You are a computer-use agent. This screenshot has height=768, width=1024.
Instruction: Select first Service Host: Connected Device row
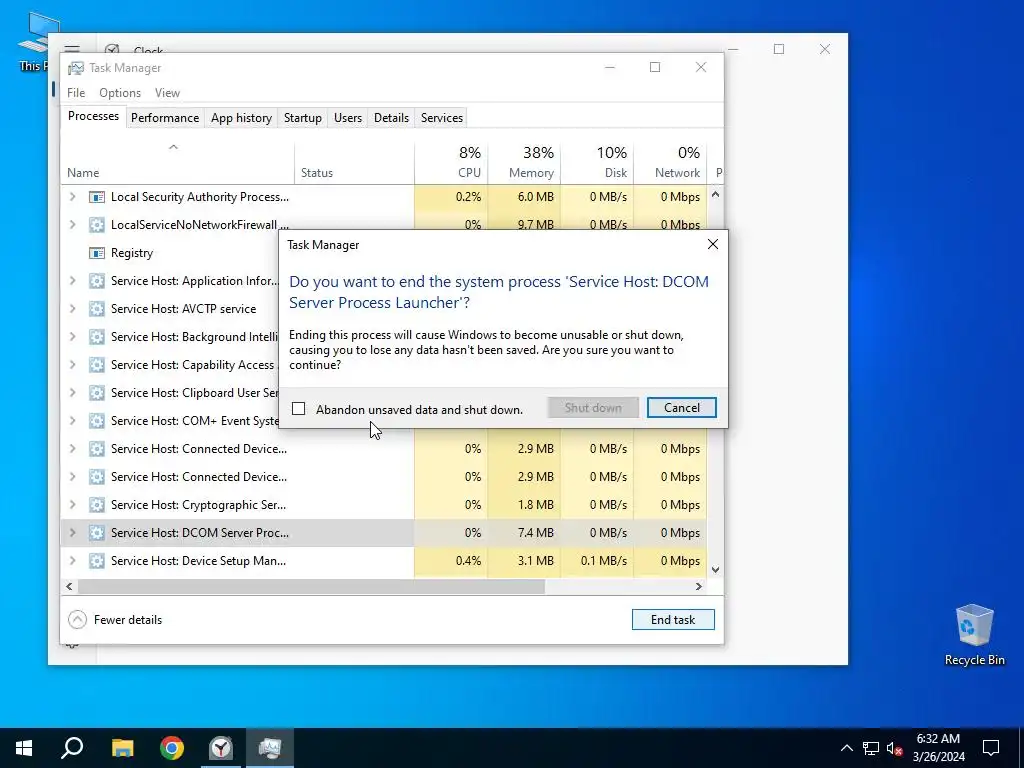coord(383,449)
